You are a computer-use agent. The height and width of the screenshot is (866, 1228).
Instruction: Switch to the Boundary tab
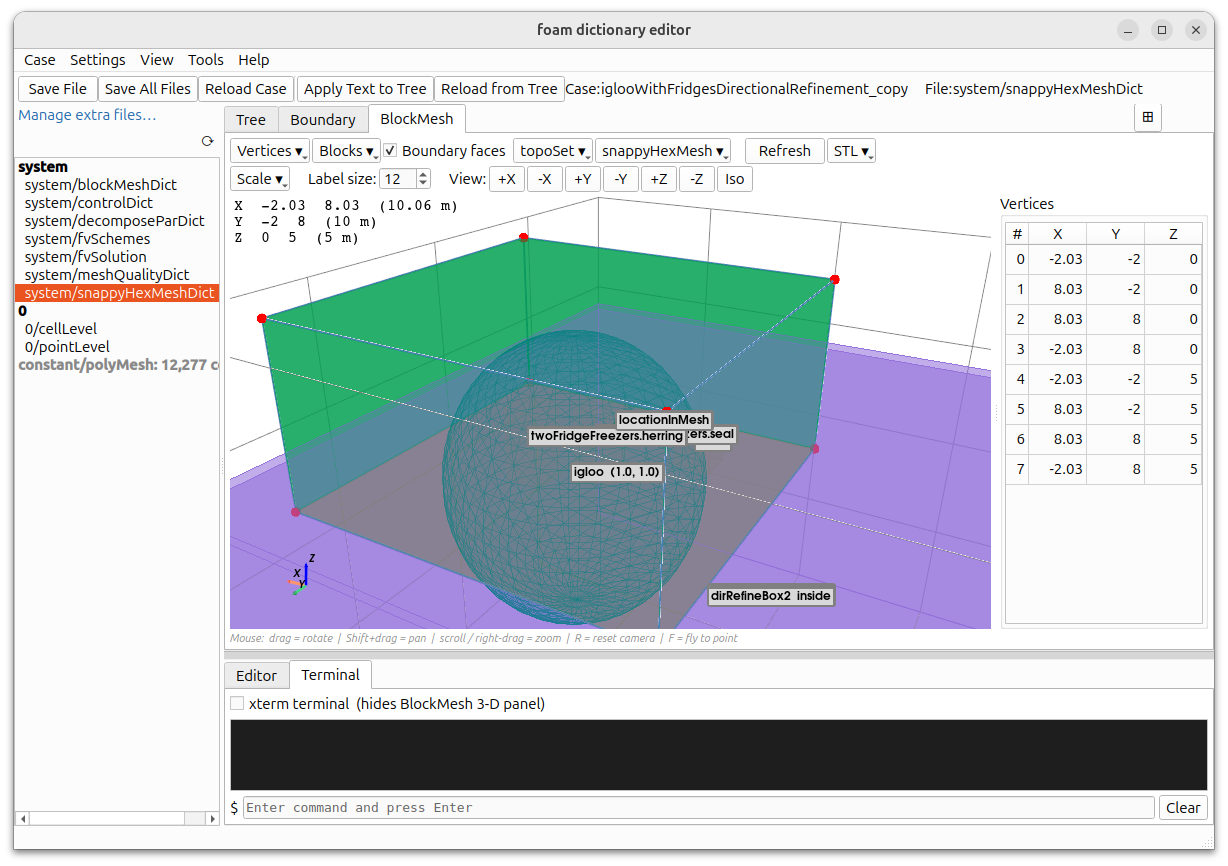click(x=323, y=120)
